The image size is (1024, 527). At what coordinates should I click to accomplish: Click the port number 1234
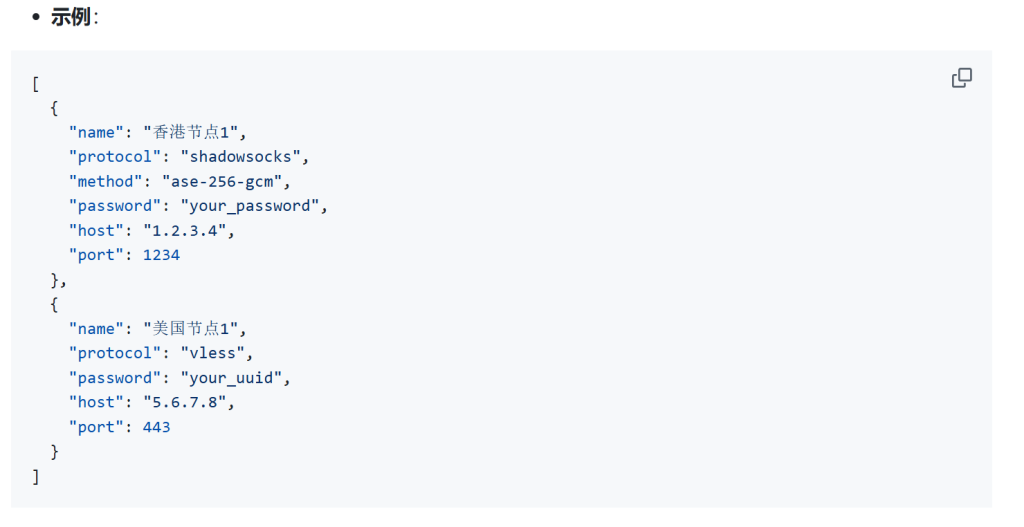coord(161,255)
